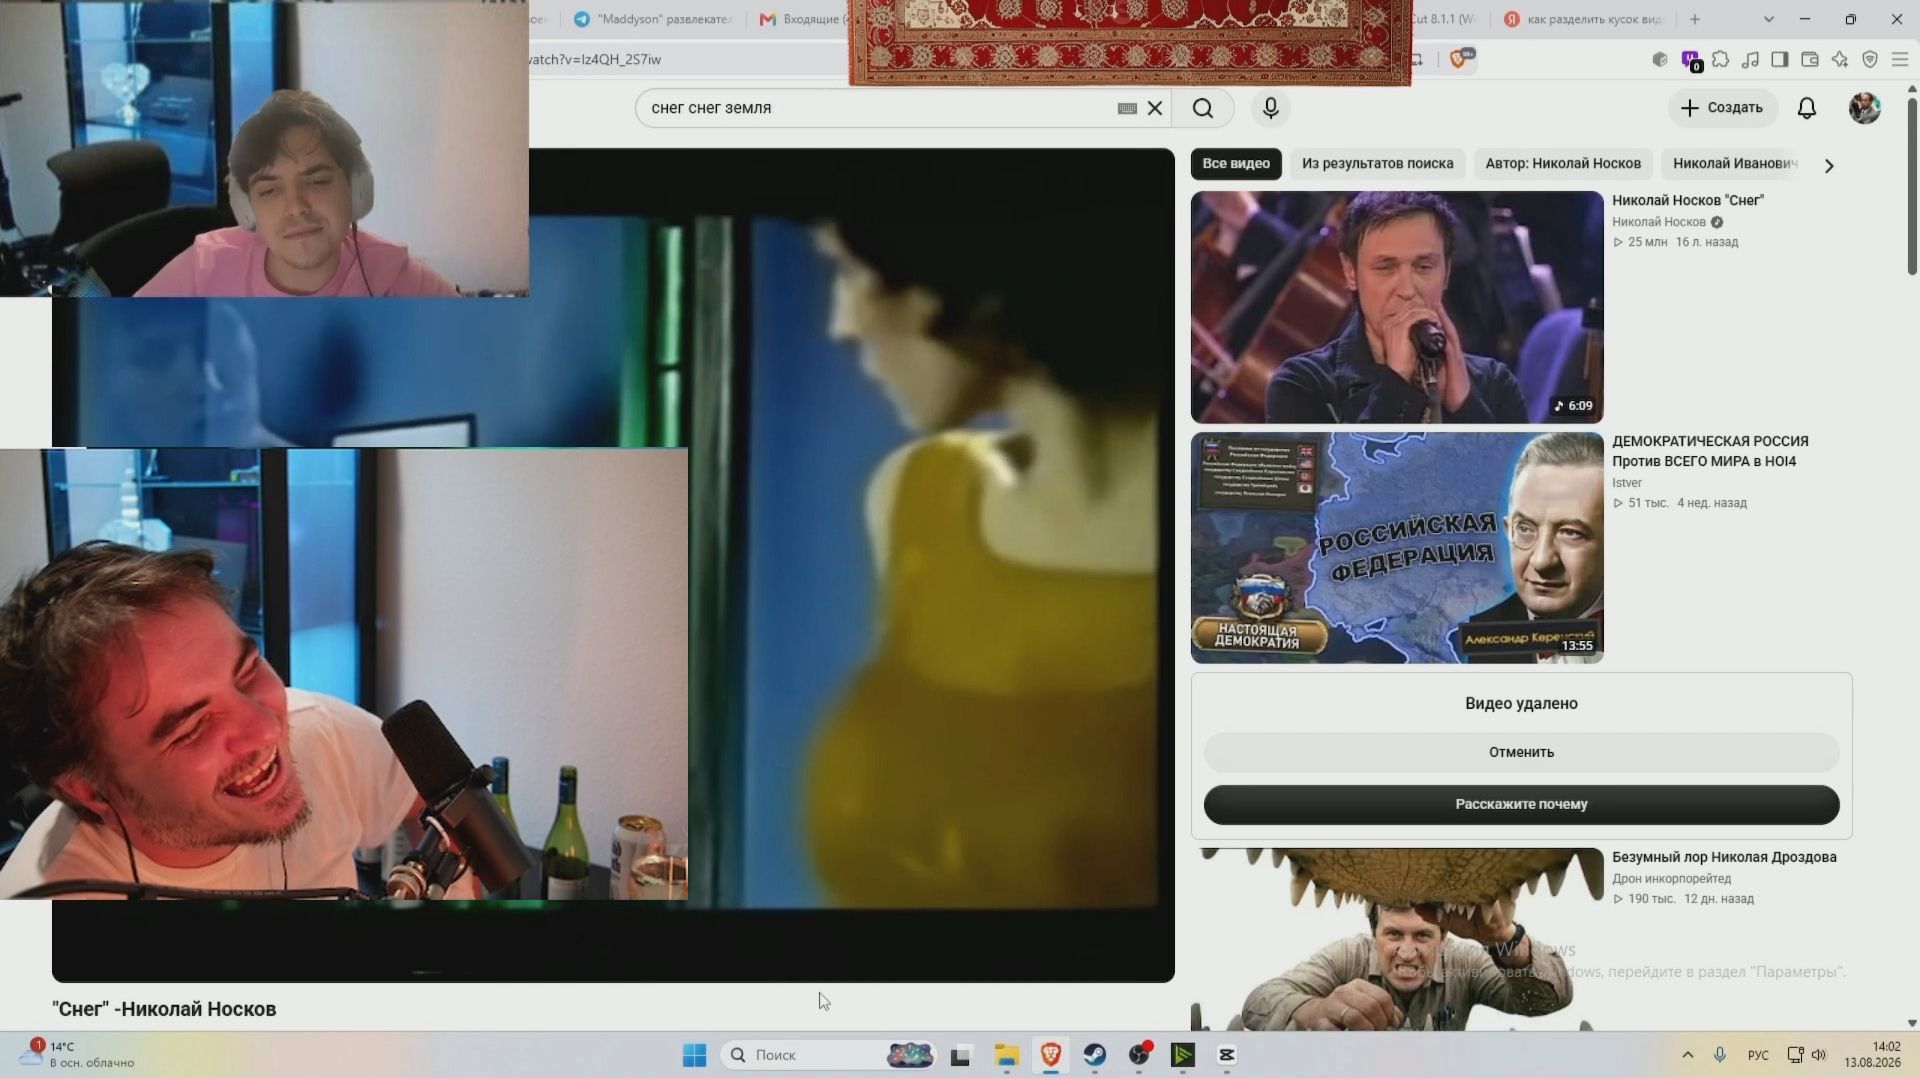Open the browser extensions puzzle icon
Viewport: 1920px width, 1078px height.
point(1721,60)
